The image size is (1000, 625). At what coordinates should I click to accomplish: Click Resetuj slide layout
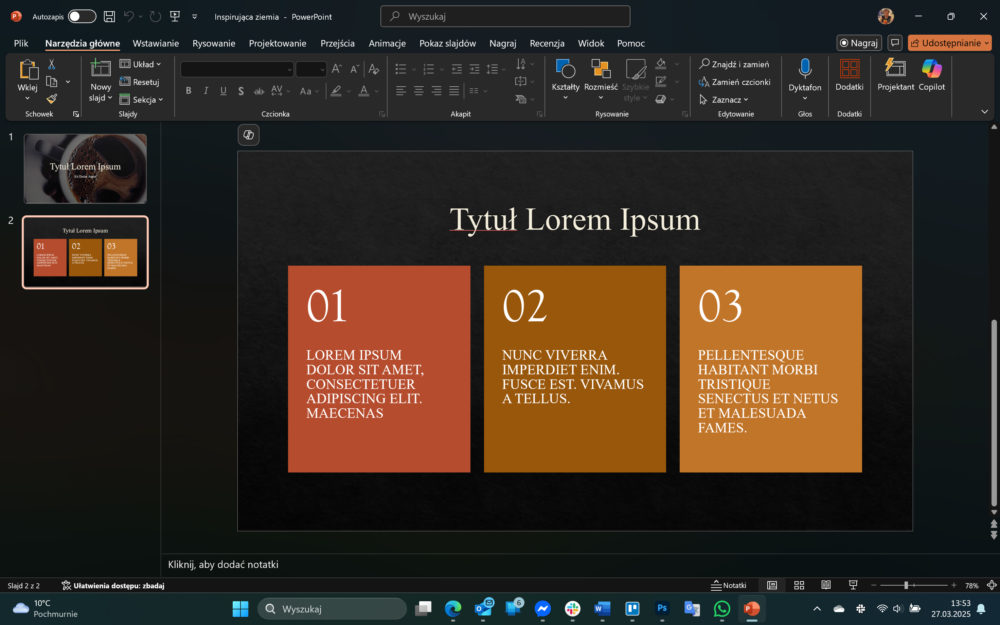point(139,82)
